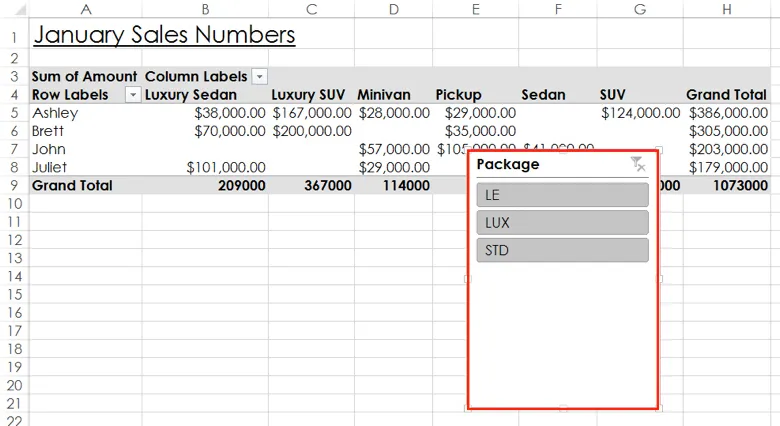
Task: Click column D header
Action: tap(393, 9)
